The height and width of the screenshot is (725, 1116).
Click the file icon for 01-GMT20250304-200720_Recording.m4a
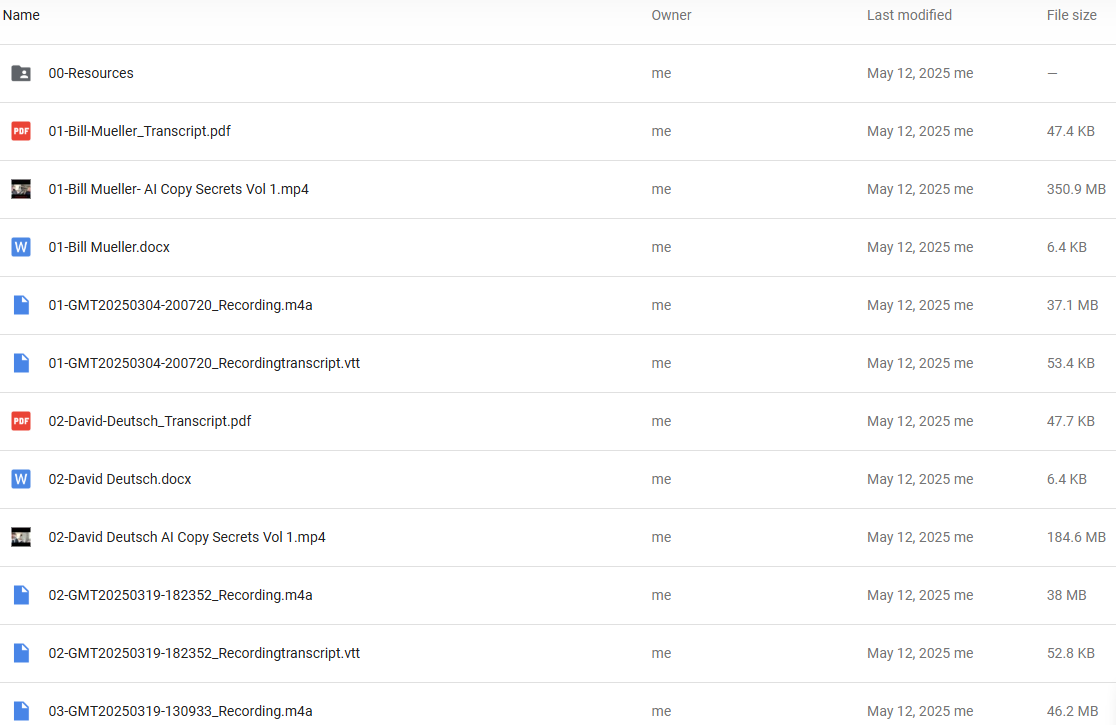(21, 305)
